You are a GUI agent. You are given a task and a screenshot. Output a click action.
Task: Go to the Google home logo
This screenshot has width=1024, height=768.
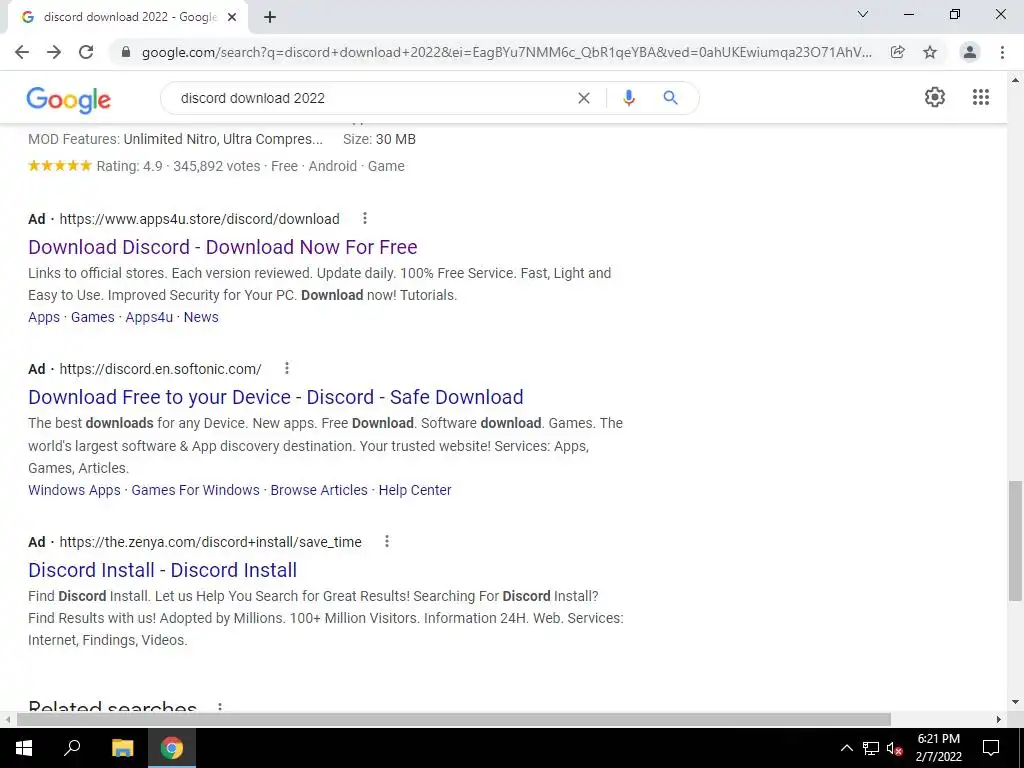69,99
